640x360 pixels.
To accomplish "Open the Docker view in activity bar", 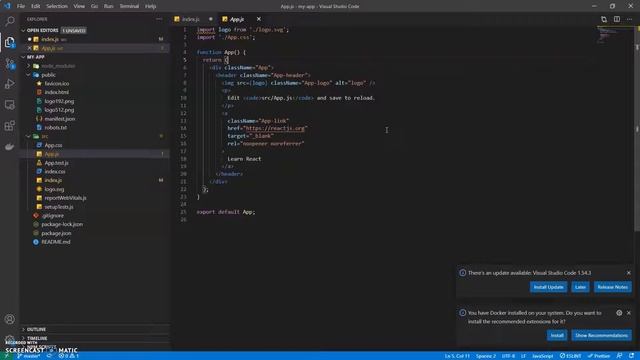I will (9, 146).
